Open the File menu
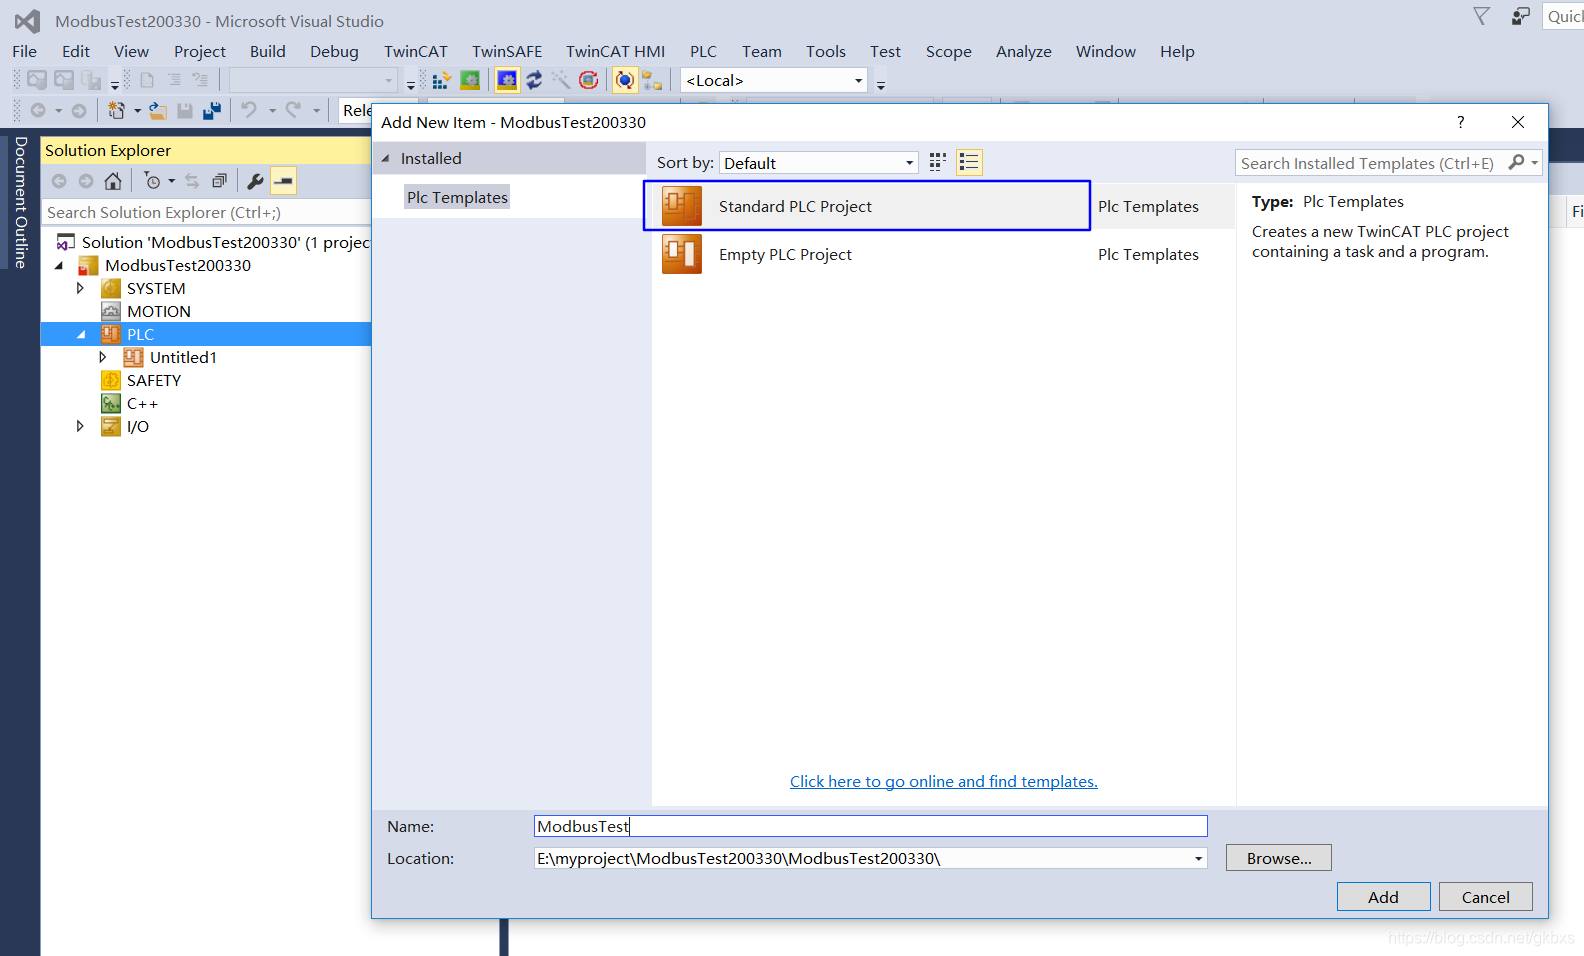 coord(25,51)
